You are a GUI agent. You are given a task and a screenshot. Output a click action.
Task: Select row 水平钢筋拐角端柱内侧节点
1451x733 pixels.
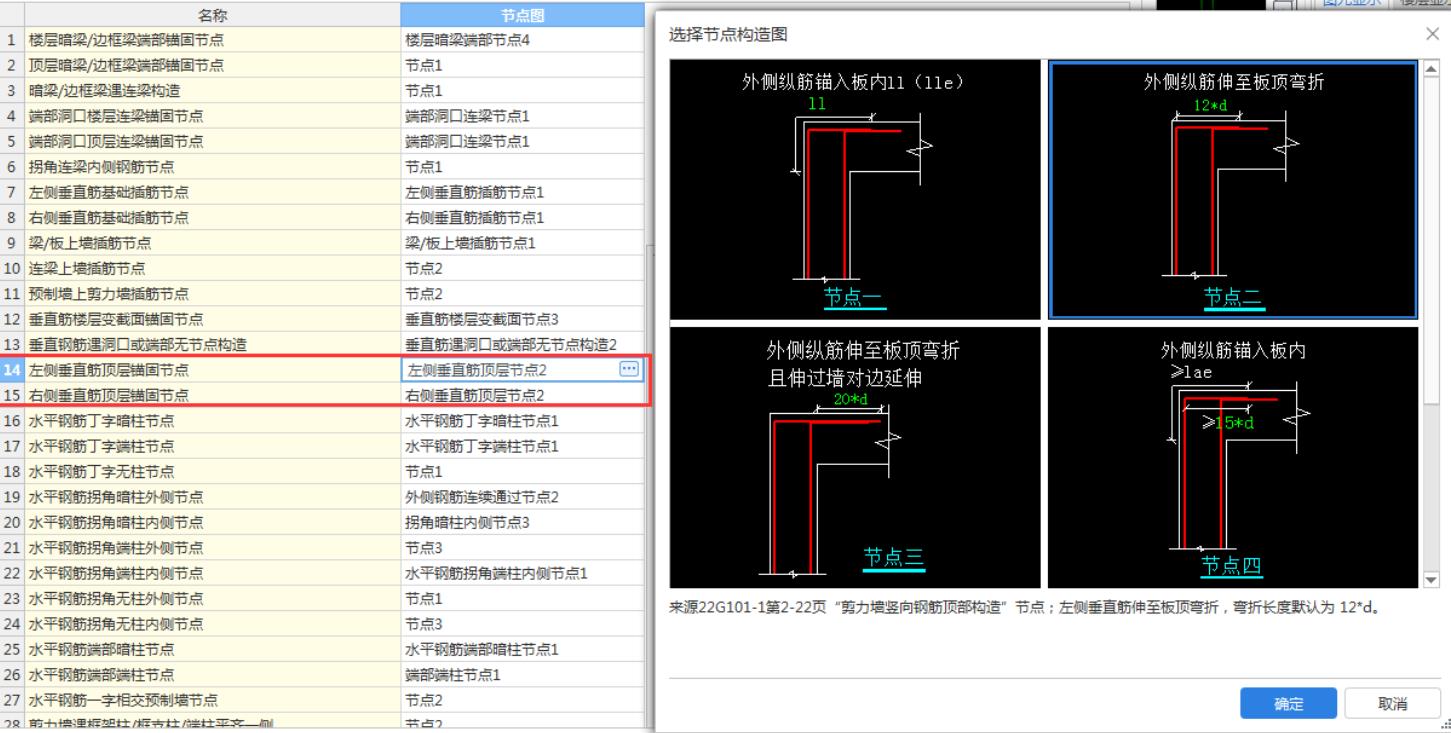coord(212,573)
